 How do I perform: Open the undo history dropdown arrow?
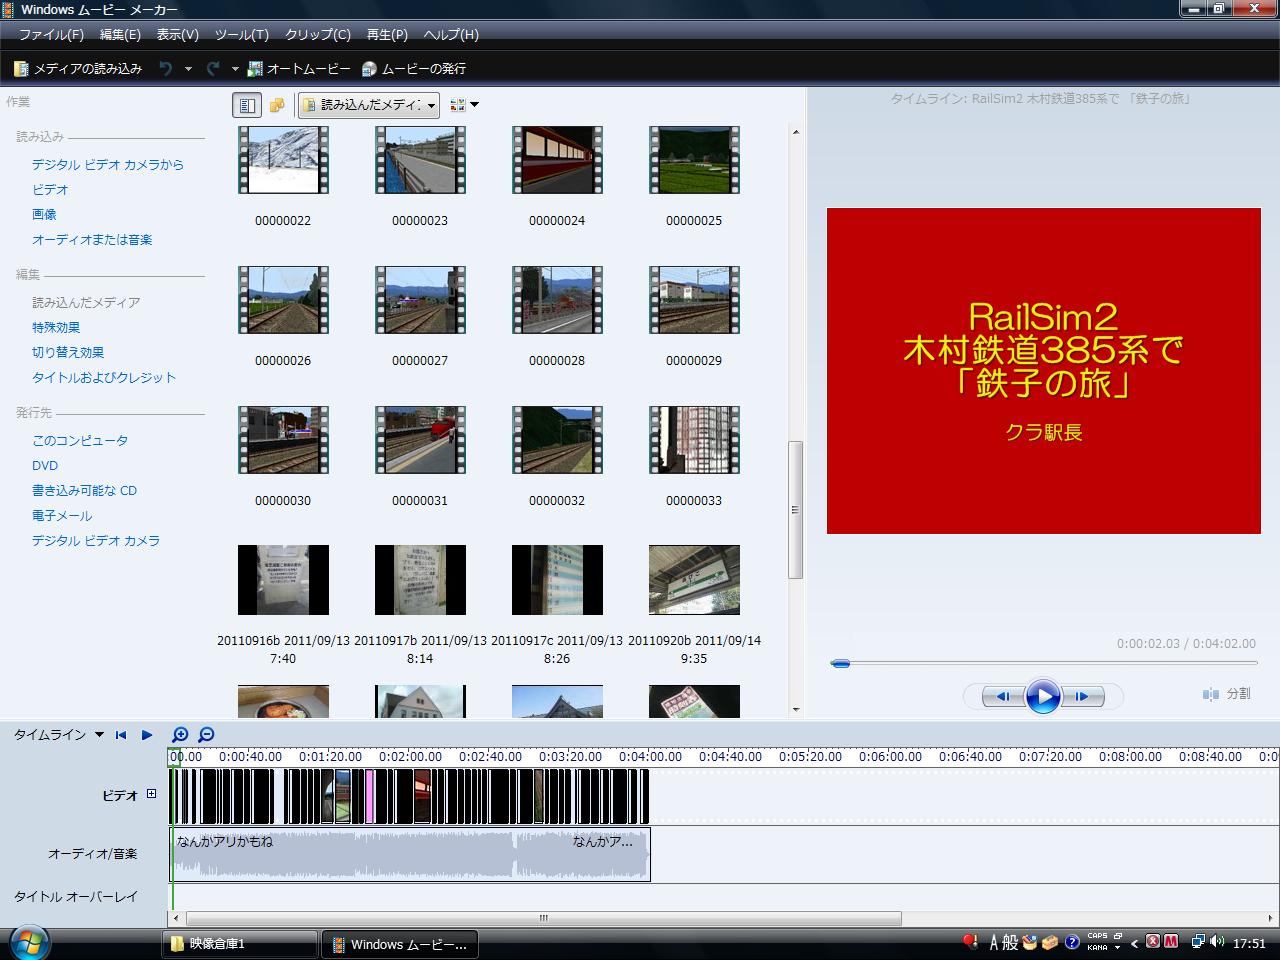point(188,69)
